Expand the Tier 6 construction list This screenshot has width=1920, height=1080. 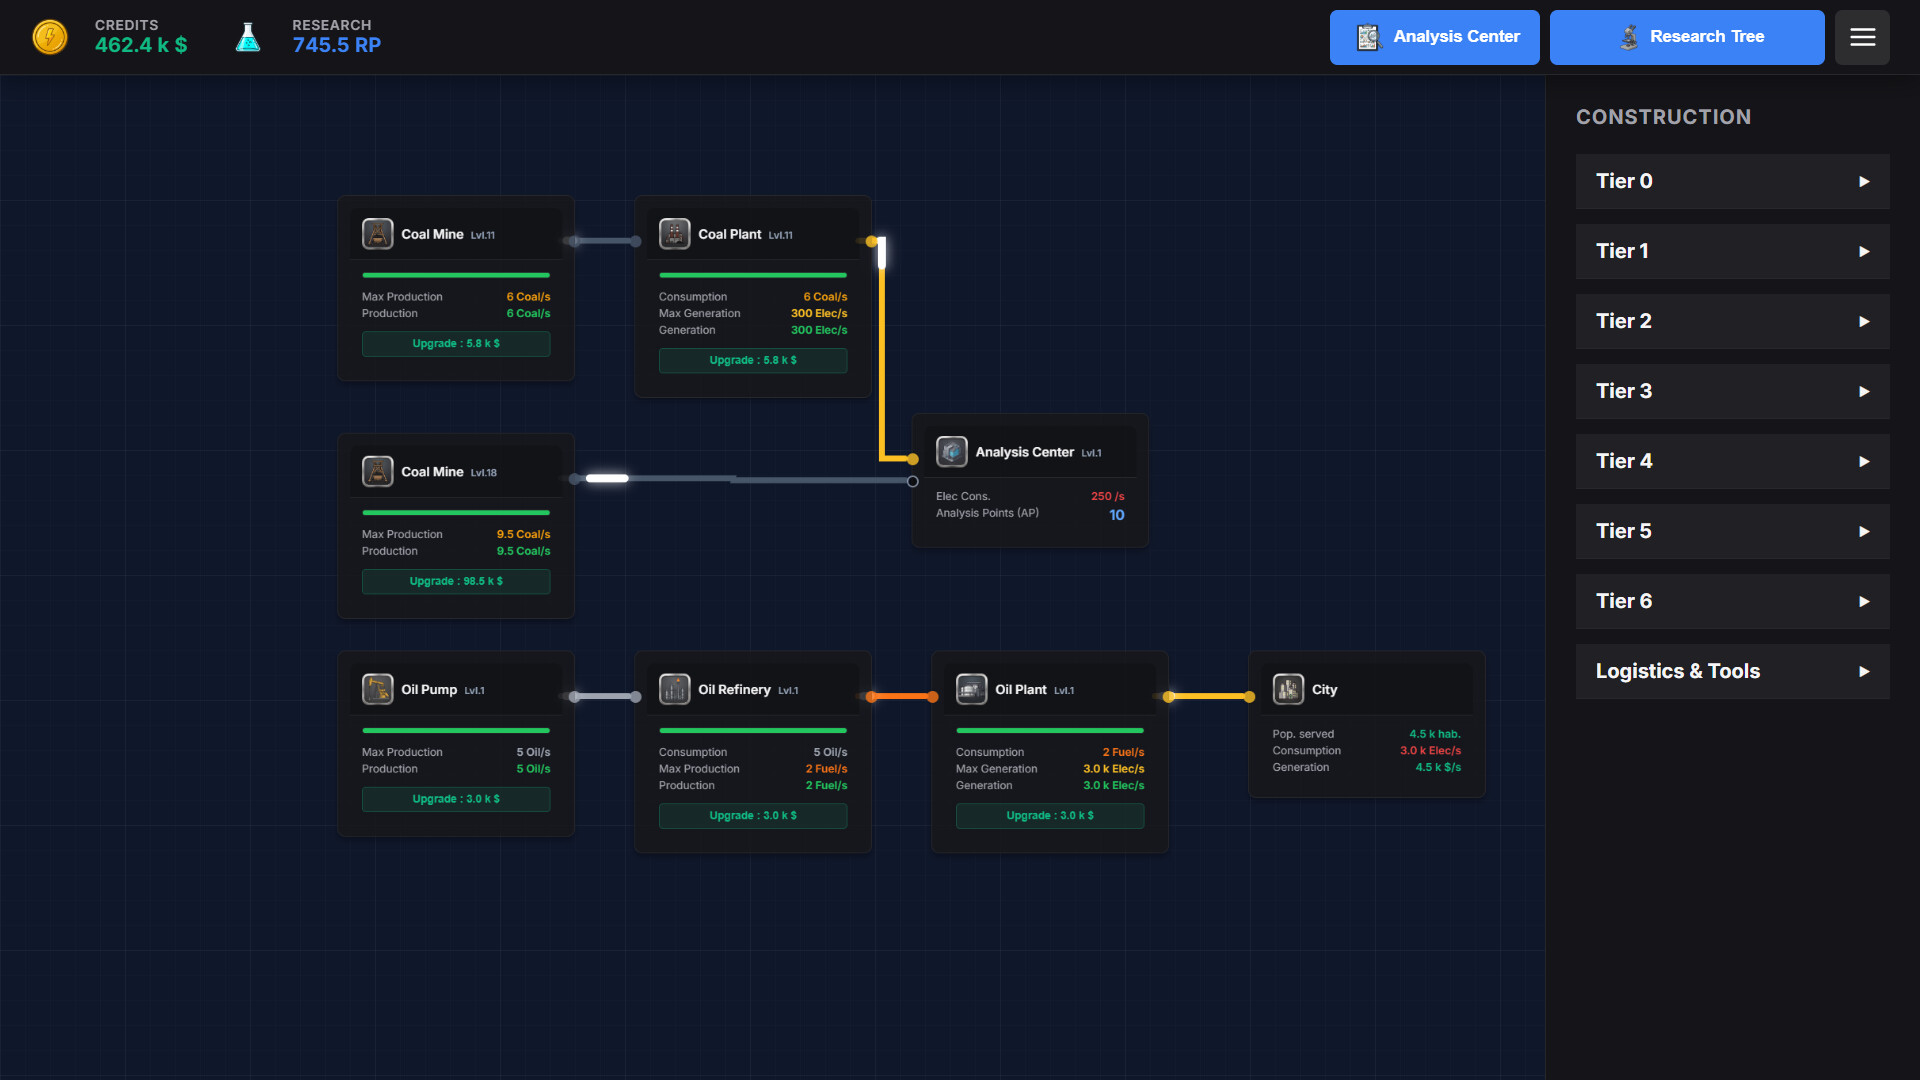tap(1732, 601)
